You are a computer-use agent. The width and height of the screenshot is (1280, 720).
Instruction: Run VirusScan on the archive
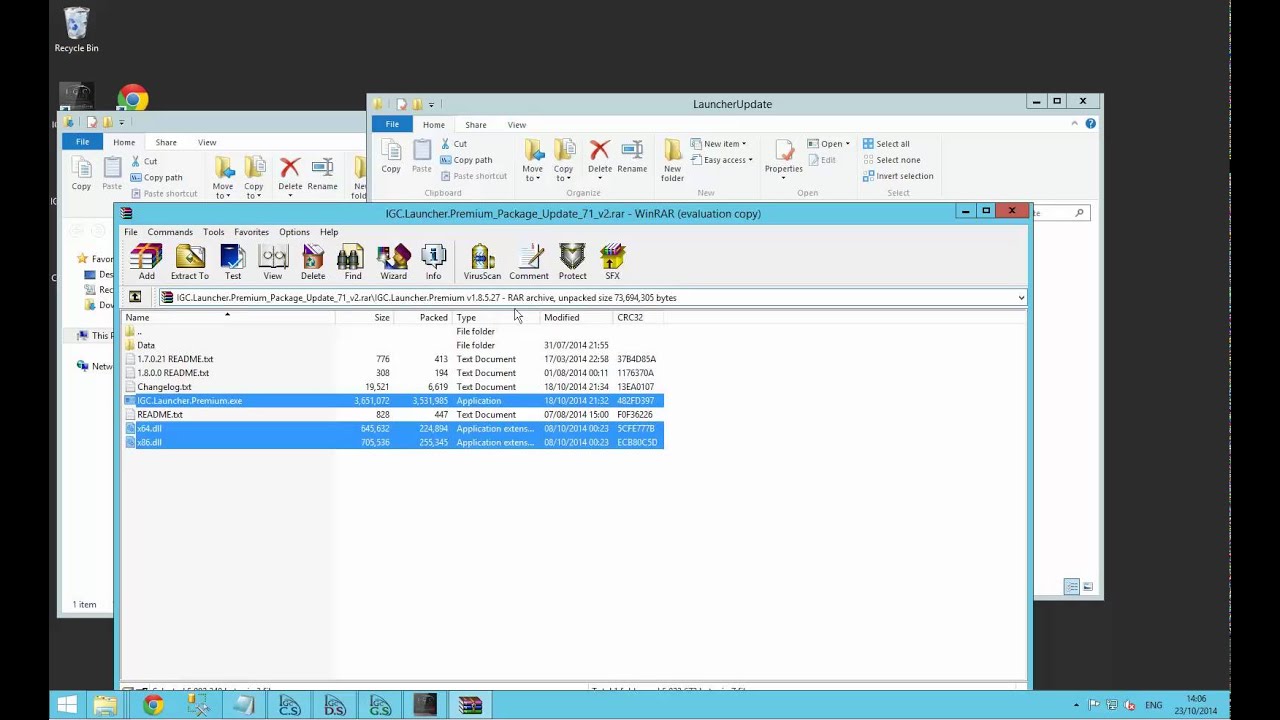pos(482,262)
